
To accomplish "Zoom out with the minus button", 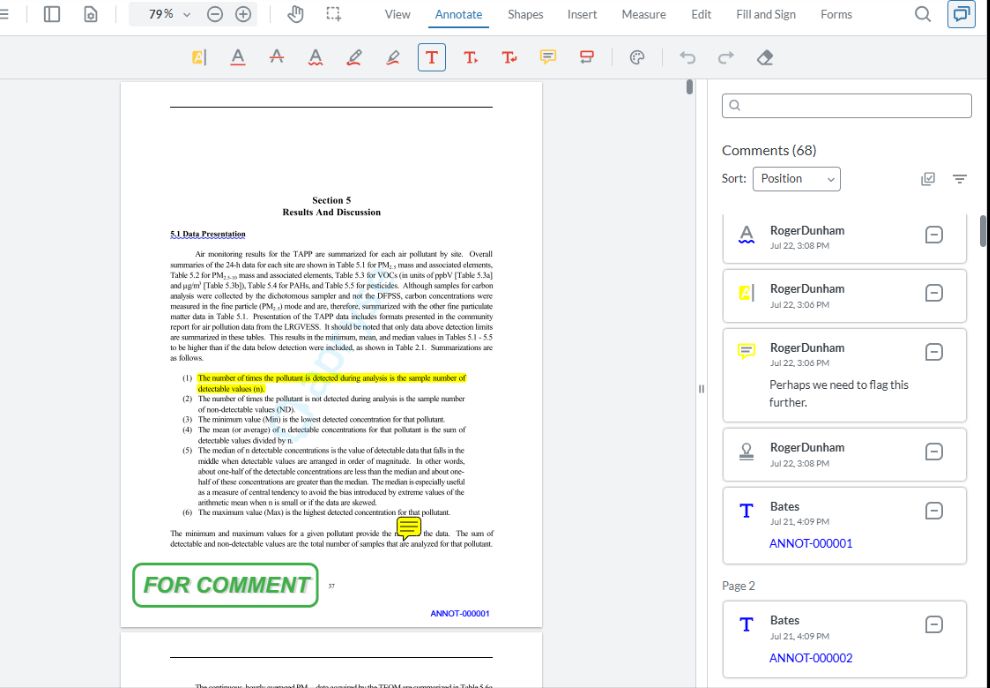I will [215, 14].
